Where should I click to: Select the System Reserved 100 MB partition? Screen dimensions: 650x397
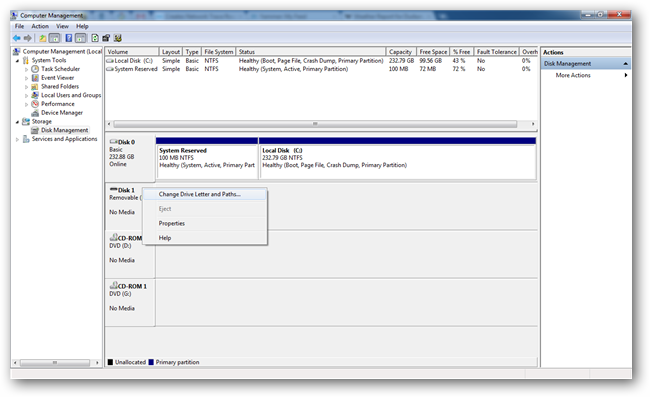click(x=207, y=162)
